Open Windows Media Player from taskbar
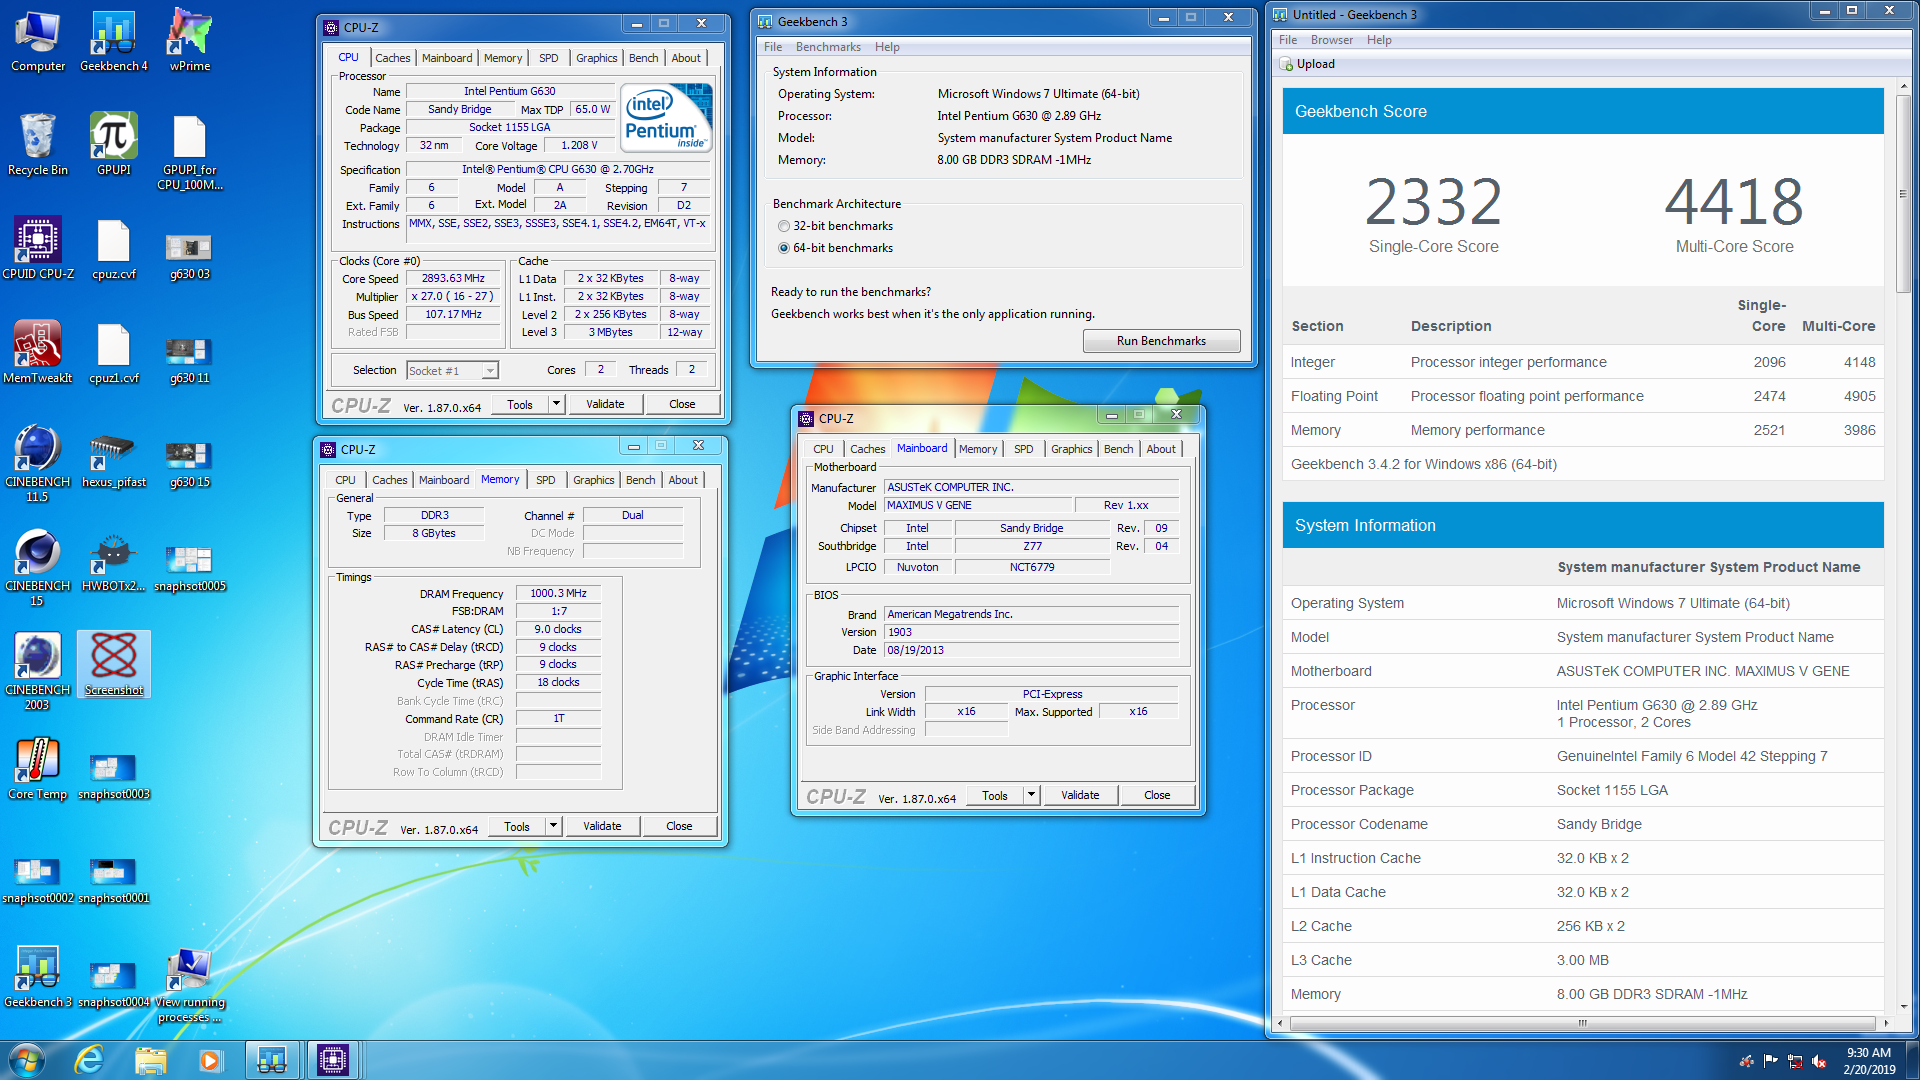The width and height of the screenshot is (1920, 1080). coord(210,1059)
